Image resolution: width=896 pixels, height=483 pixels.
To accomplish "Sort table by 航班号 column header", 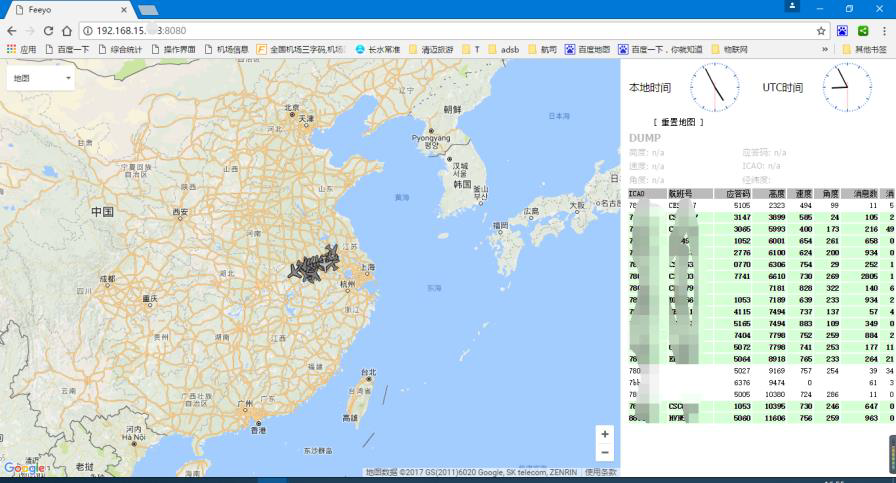I will 690,194.
